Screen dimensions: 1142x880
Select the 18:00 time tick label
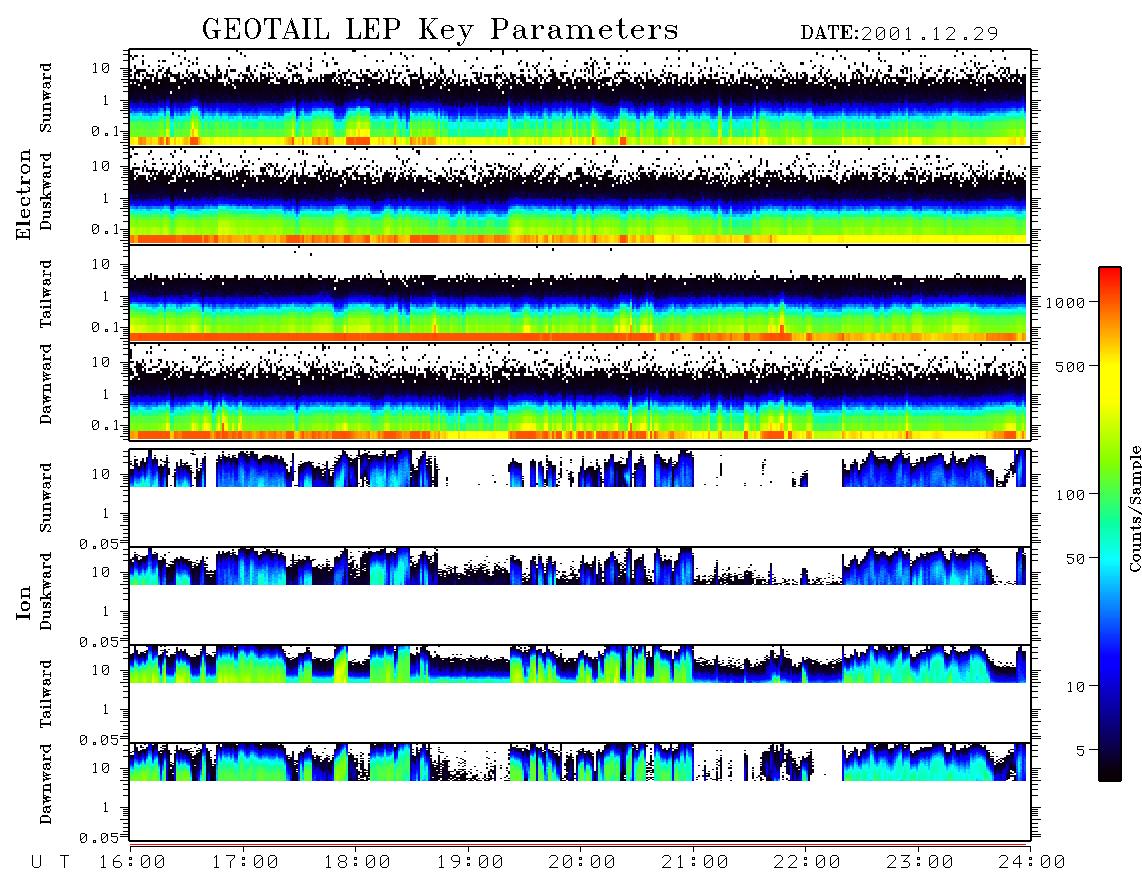(x=357, y=862)
